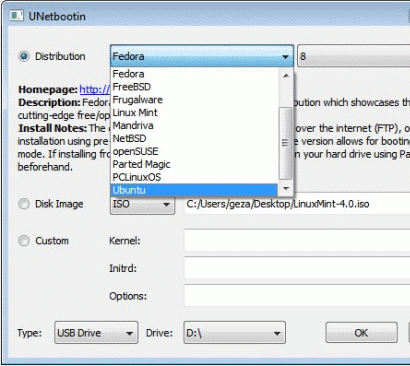The width and height of the screenshot is (410, 366).
Task: Open the Homepage http link
Action: click(95, 89)
